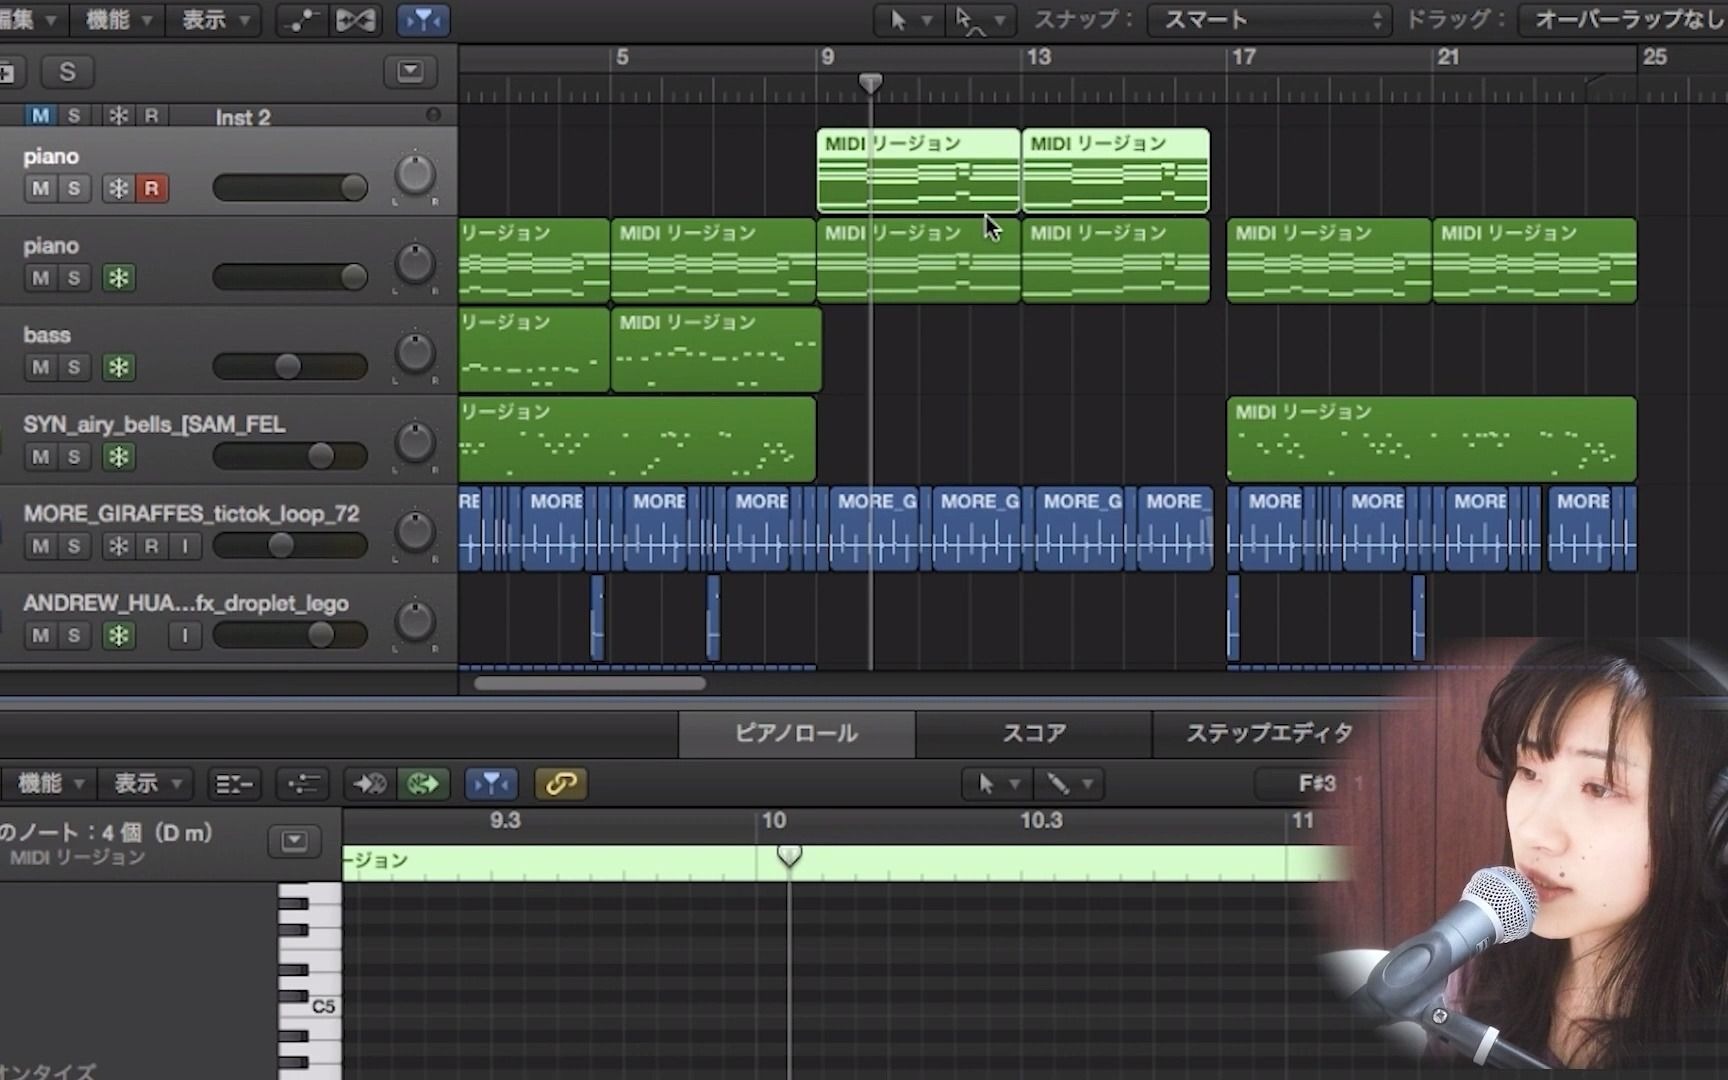Switch to the スコア tab
Viewport: 1728px width, 1080px height.
coord(1032,733)
